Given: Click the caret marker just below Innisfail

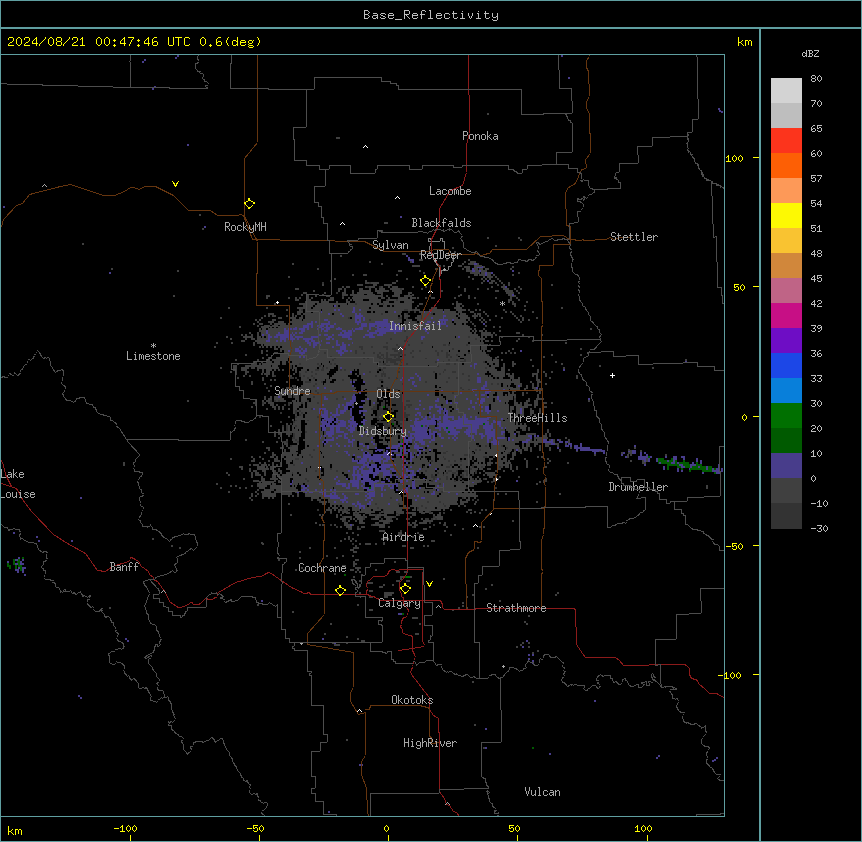Looking at the screenshot, I should 400,348.
